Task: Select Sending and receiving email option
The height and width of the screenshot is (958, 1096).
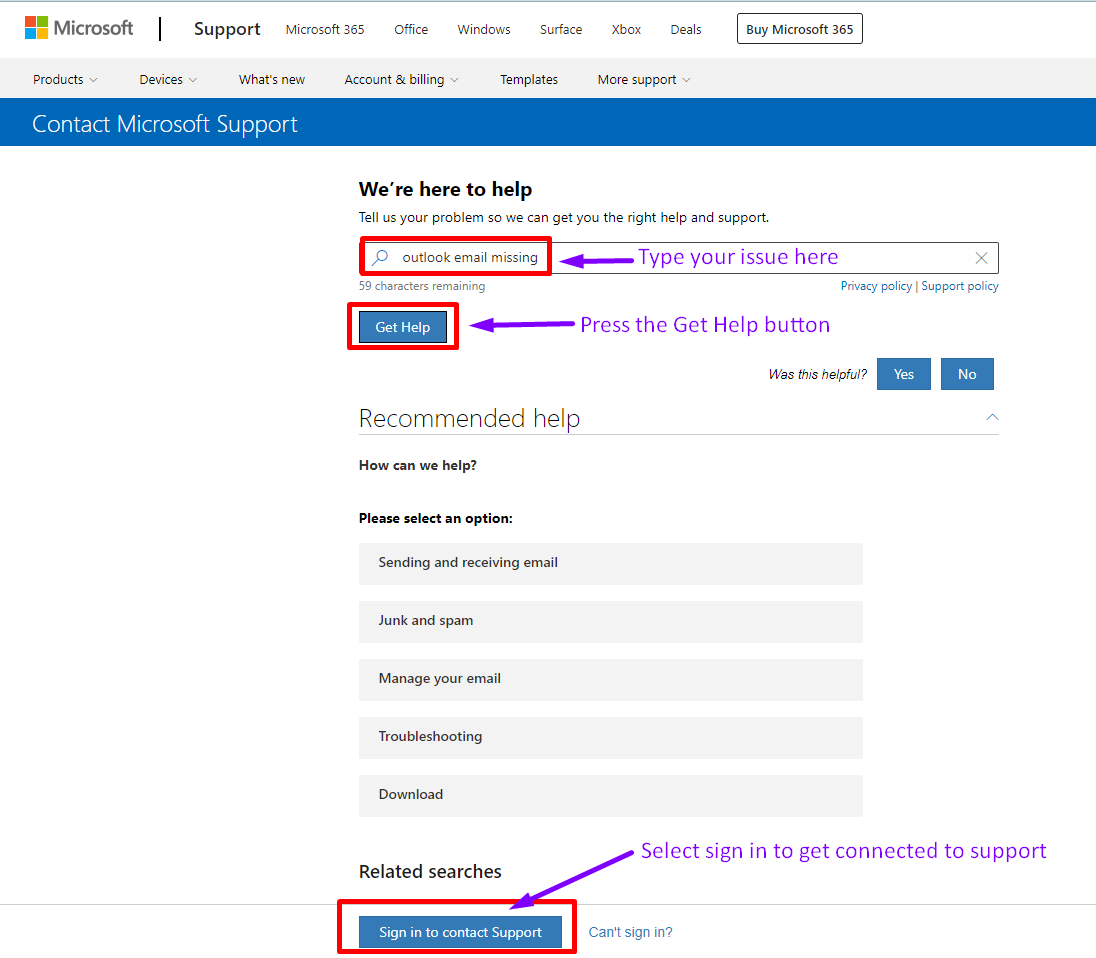Action: click(611, 564)
